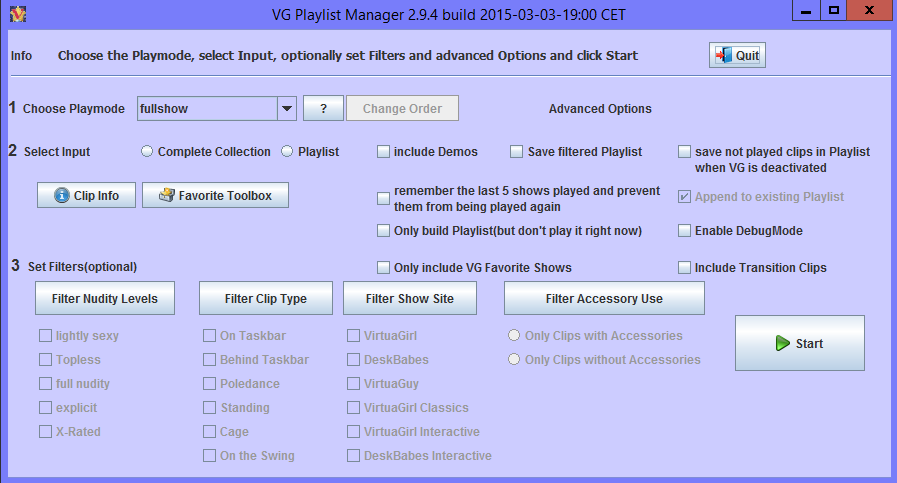Click the Start button
Viewport: 897px width, 483px height.
pos(800,343)
